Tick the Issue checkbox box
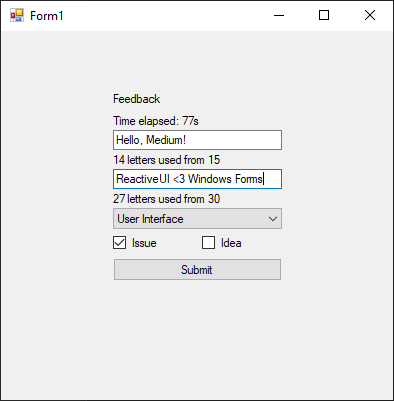The height and width of the screenshot is (401, 394). point(119,243)
